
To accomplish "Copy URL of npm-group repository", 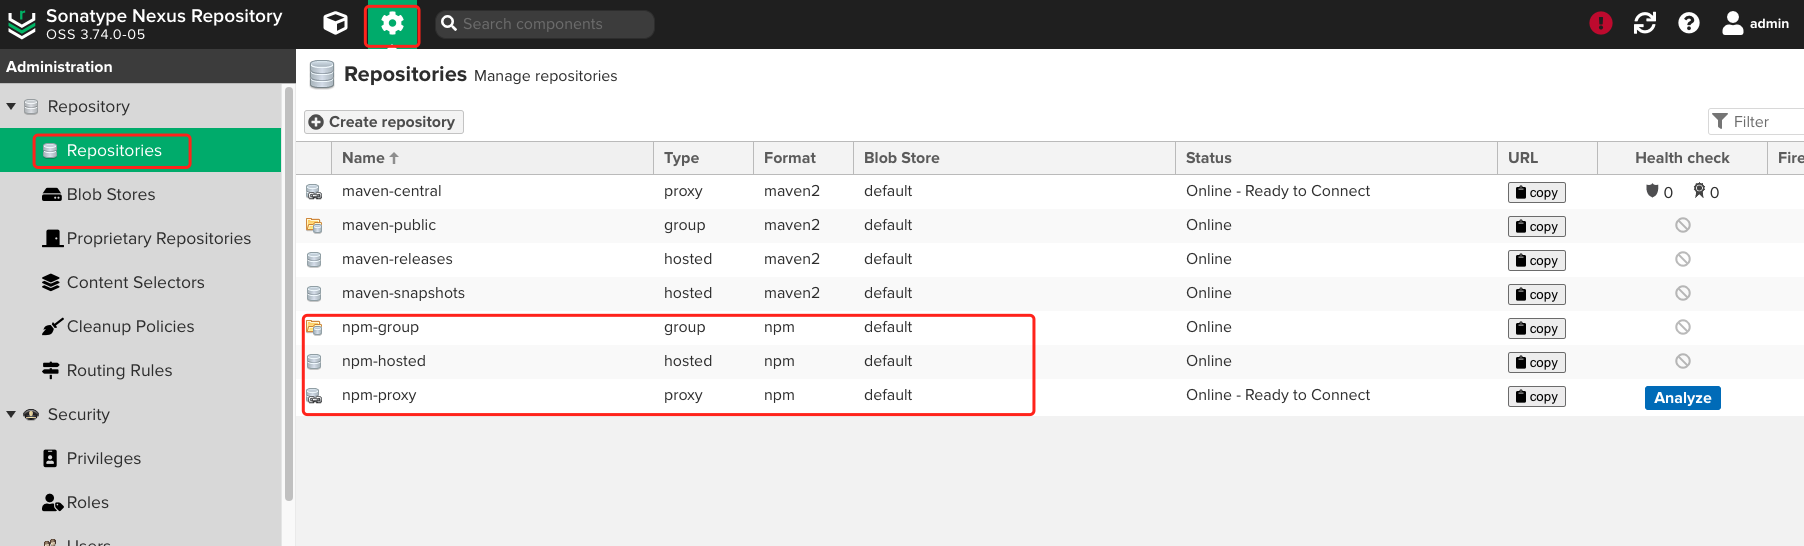I will [x=1537, y=329].
